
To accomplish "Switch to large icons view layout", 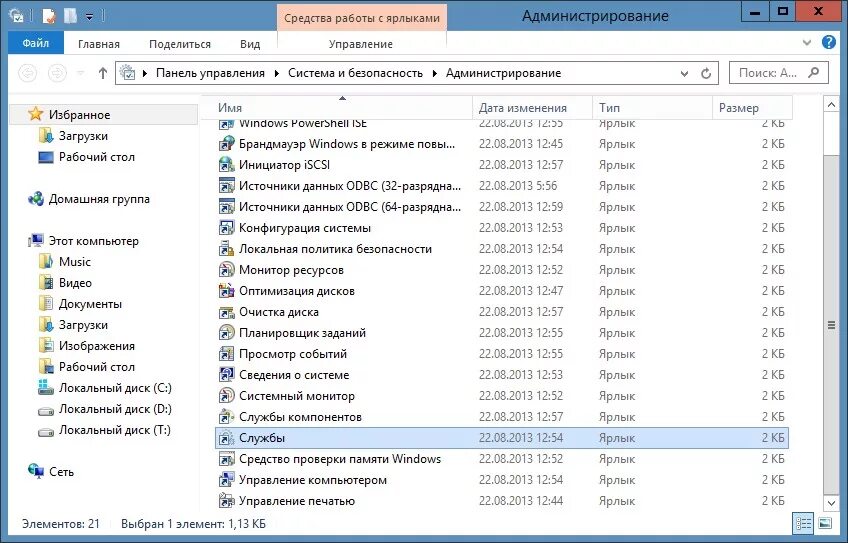I will (825, 524).
